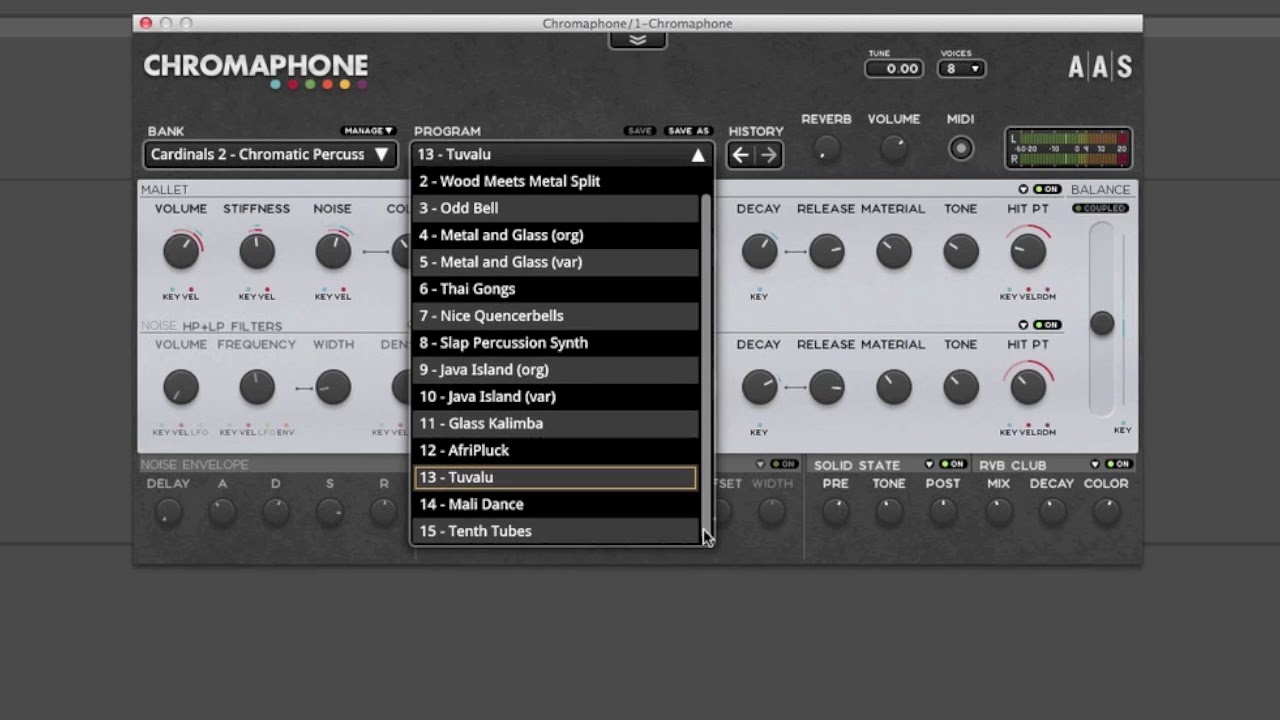The image size is (1280, 720).
Task: Open upper resonator preset menu triangle
Action: click(1023, 189)
